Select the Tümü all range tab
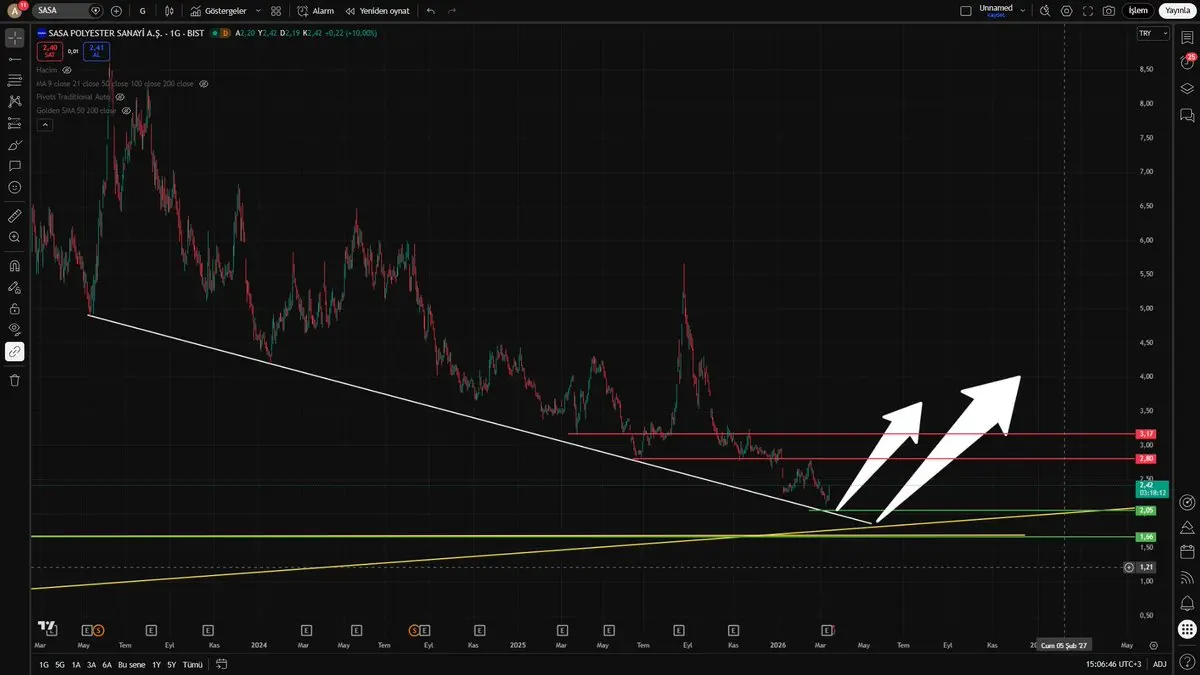 pyautogui.click(x=193, y=664)
